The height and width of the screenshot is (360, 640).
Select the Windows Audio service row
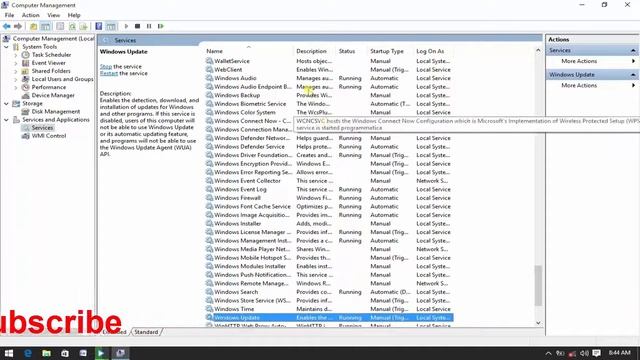pyautogui.click(x=329, y=78)
